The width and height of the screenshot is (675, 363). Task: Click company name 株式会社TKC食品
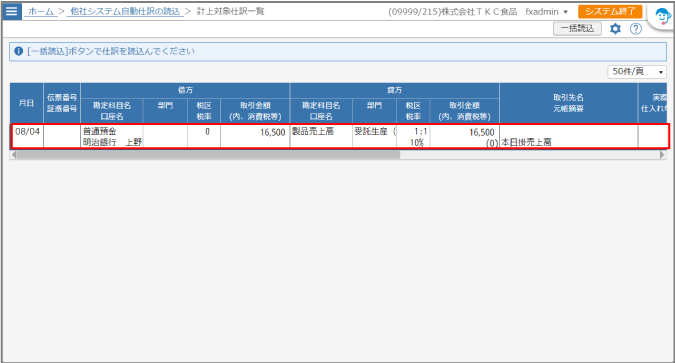tap(480, 12)
